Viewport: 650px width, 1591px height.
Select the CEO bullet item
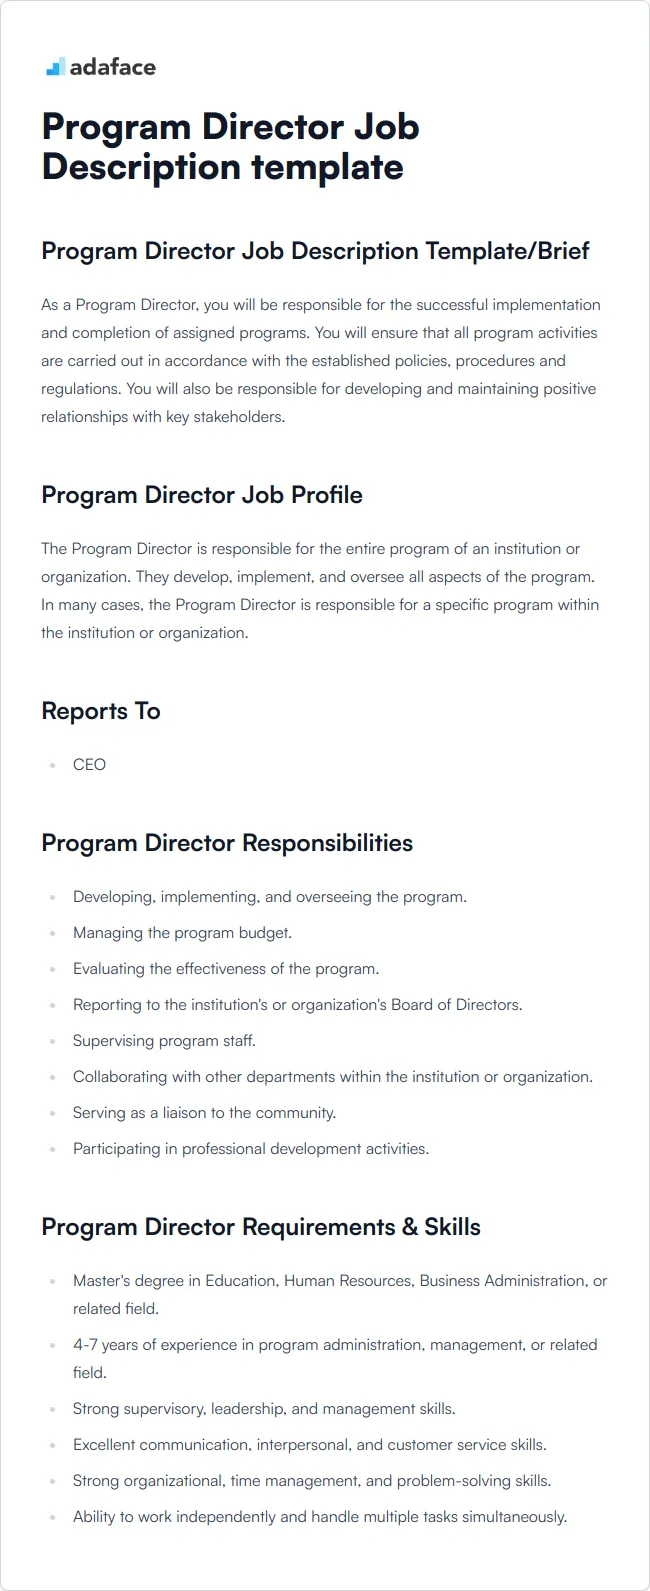(x=89, y=764)
